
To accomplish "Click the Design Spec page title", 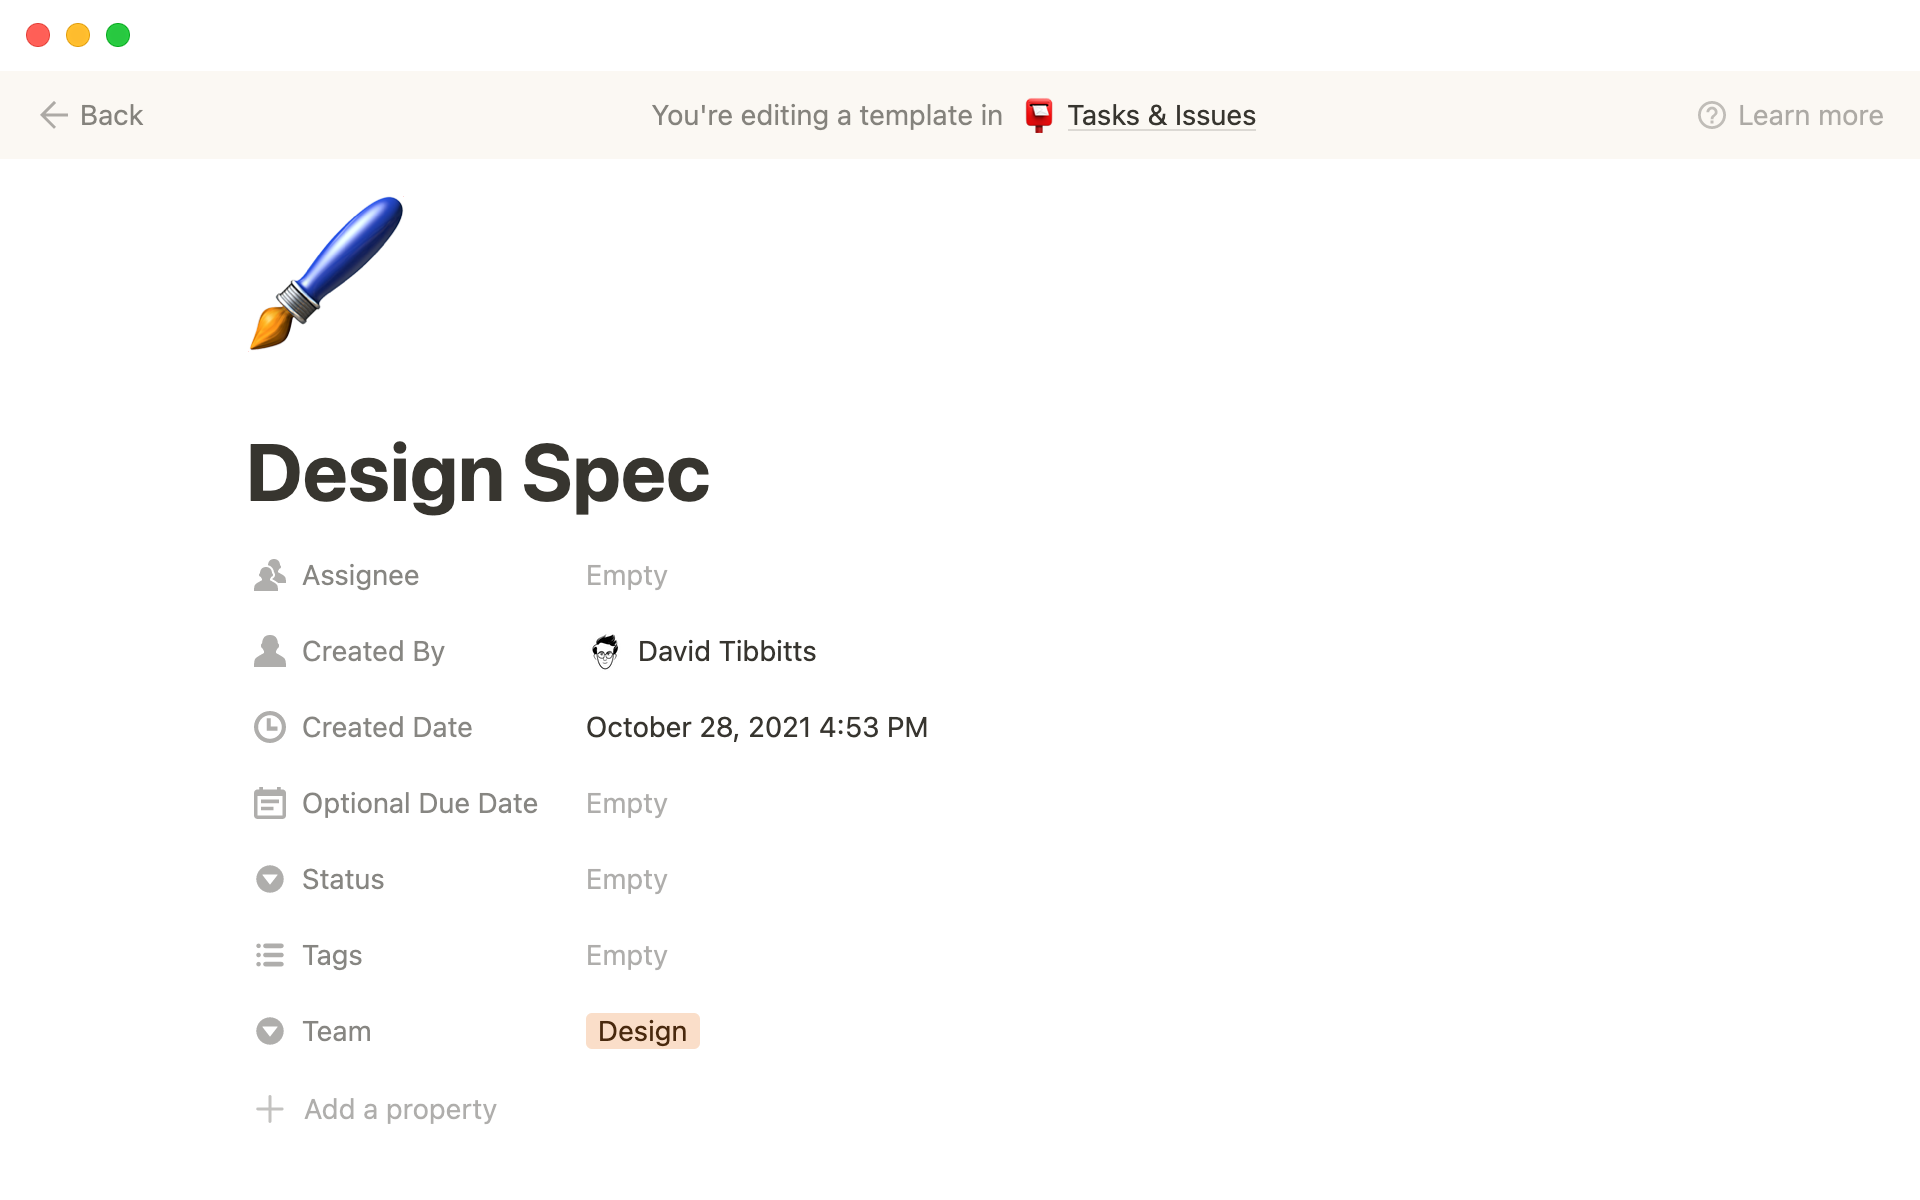I will pos(478,474).
